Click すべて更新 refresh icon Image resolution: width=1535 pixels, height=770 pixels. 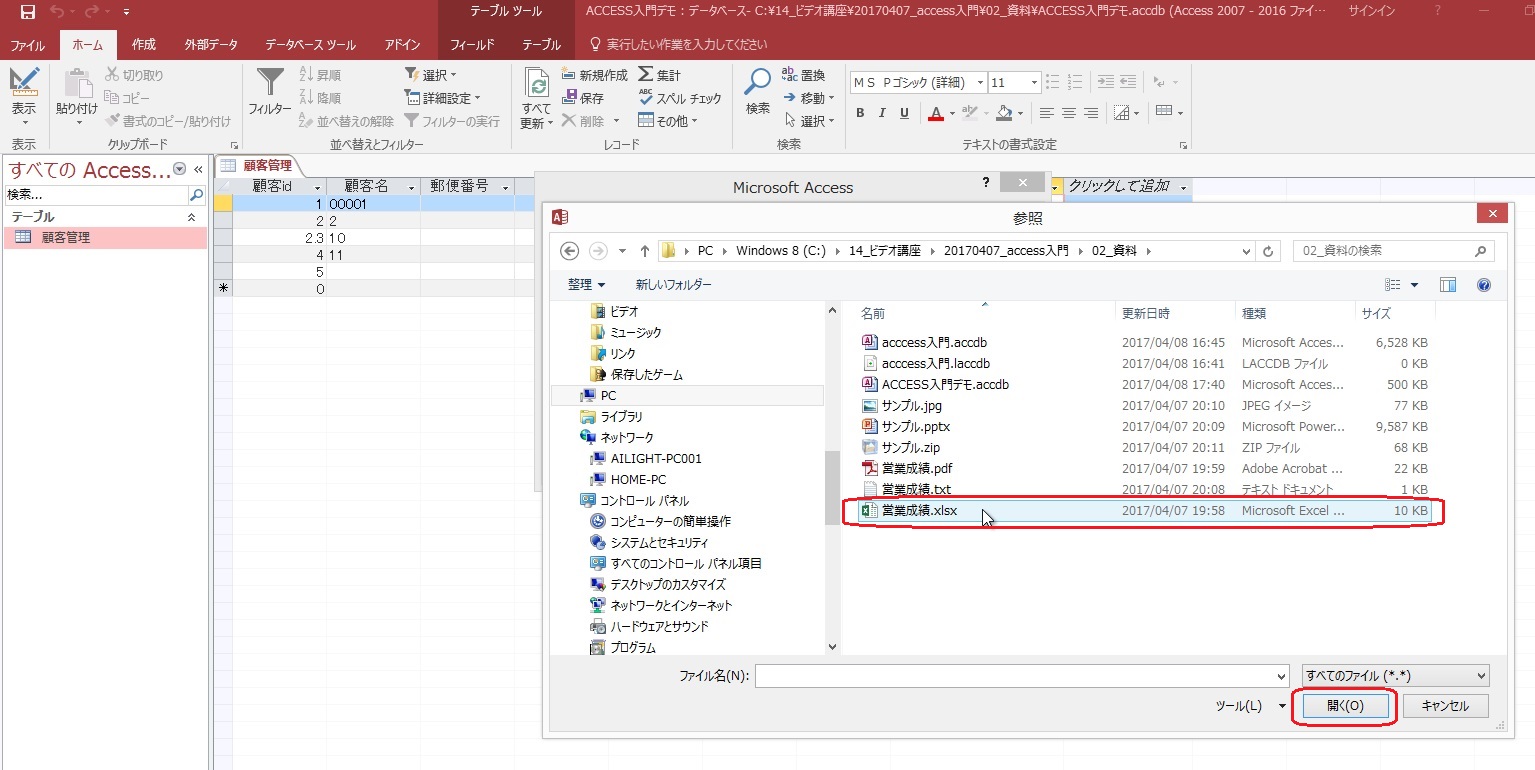coord(537,84)
